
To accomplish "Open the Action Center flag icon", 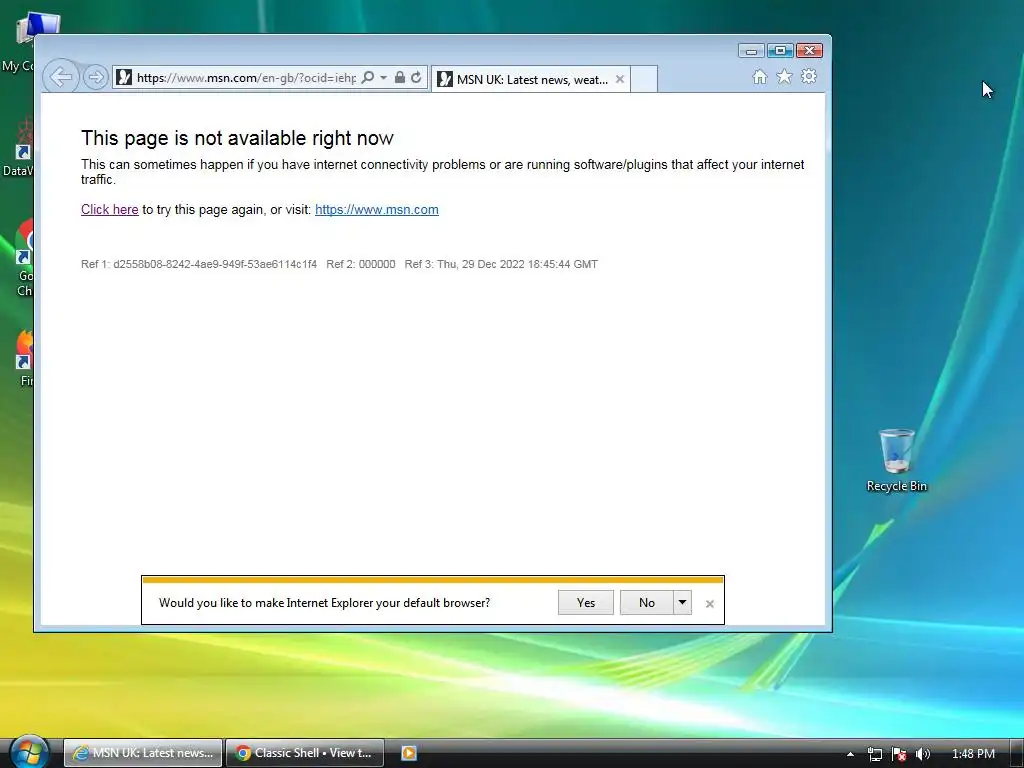I will pos(899,754).
